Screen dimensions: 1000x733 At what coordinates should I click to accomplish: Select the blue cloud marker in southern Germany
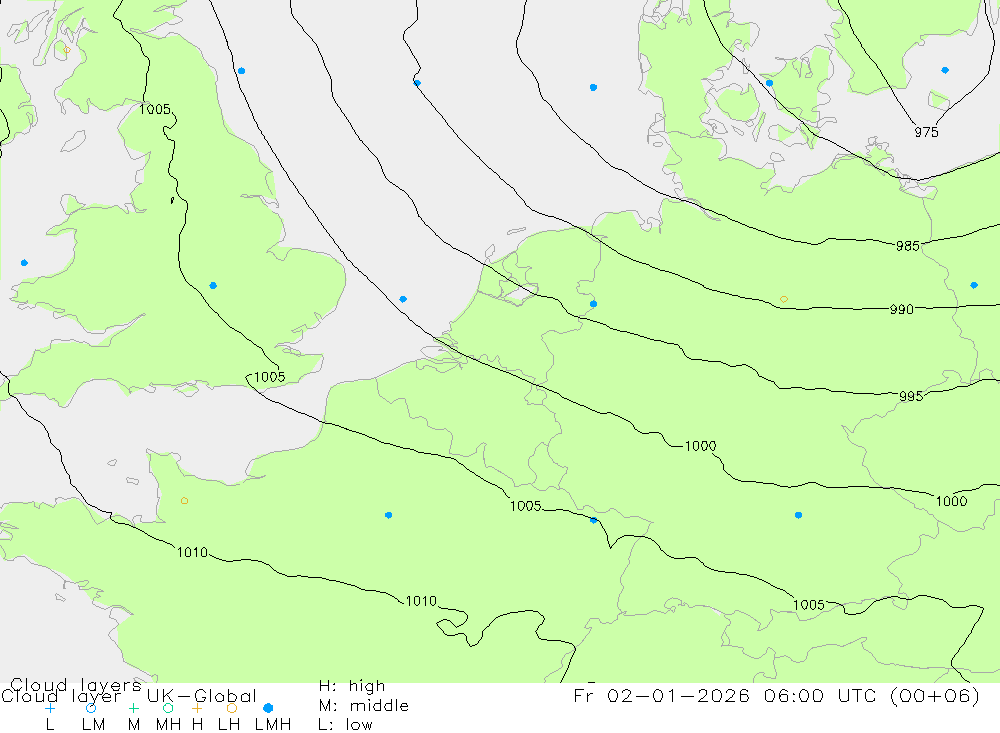pyautogui.click(x=798, y=515)
